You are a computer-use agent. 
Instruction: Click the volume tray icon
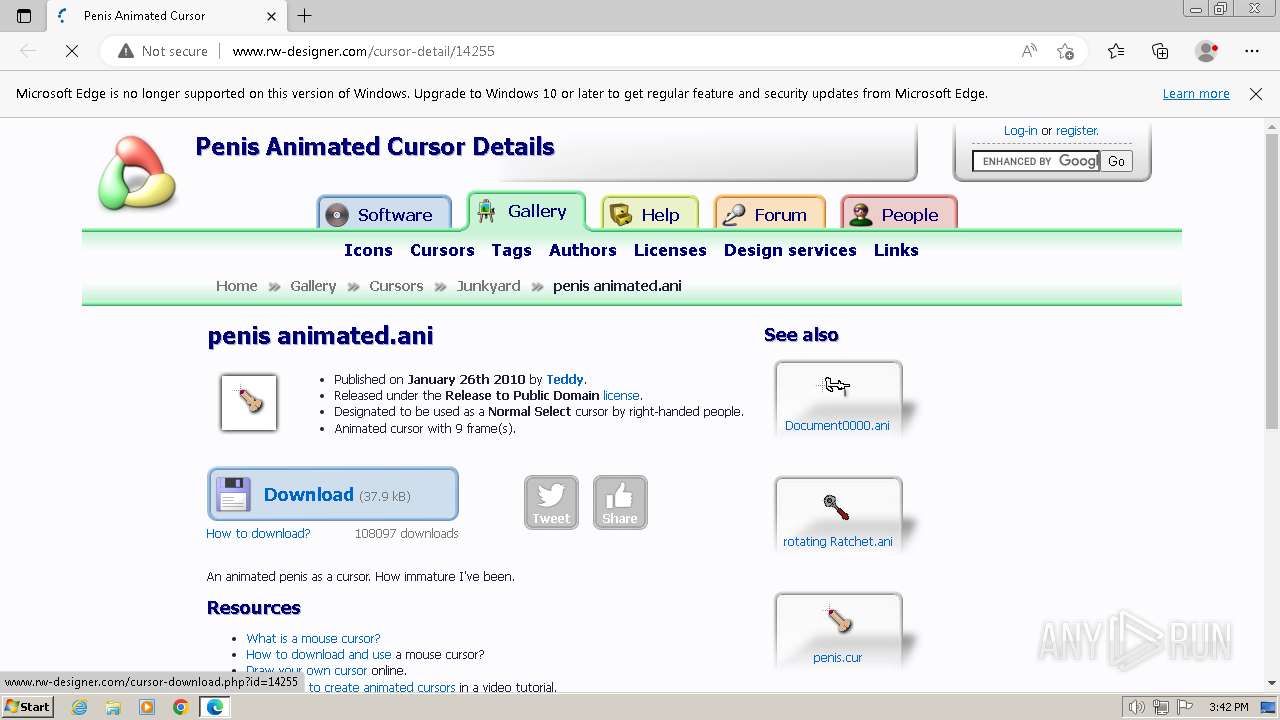1138,707
